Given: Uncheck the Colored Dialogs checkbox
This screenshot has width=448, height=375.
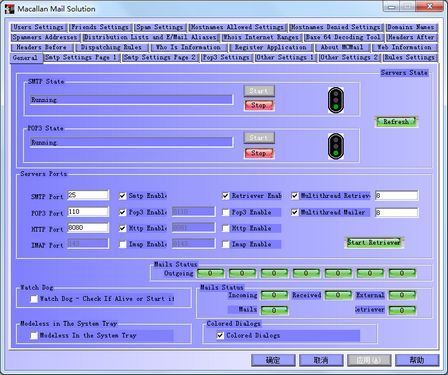Looking at the screenshot, I should pos(220,336).
